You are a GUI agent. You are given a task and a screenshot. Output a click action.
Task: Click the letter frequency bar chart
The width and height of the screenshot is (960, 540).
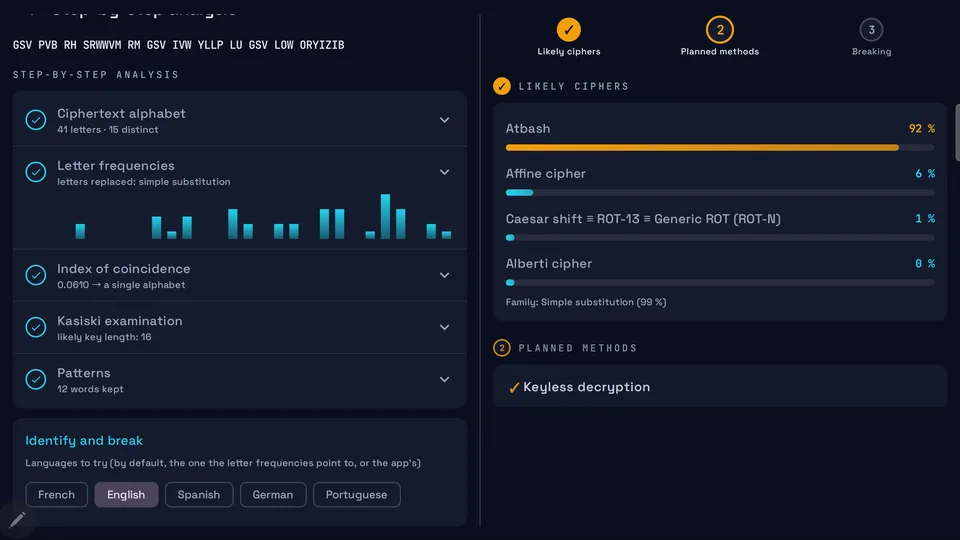(263, 216)
